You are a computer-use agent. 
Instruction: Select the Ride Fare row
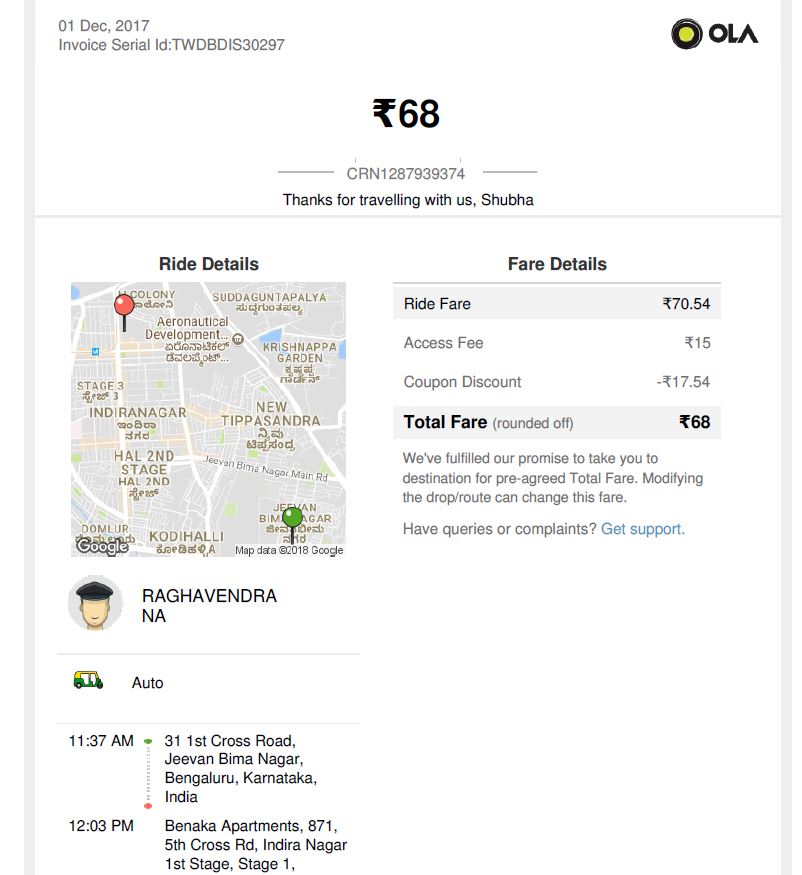pyautogui.click(x=556, y=304)
